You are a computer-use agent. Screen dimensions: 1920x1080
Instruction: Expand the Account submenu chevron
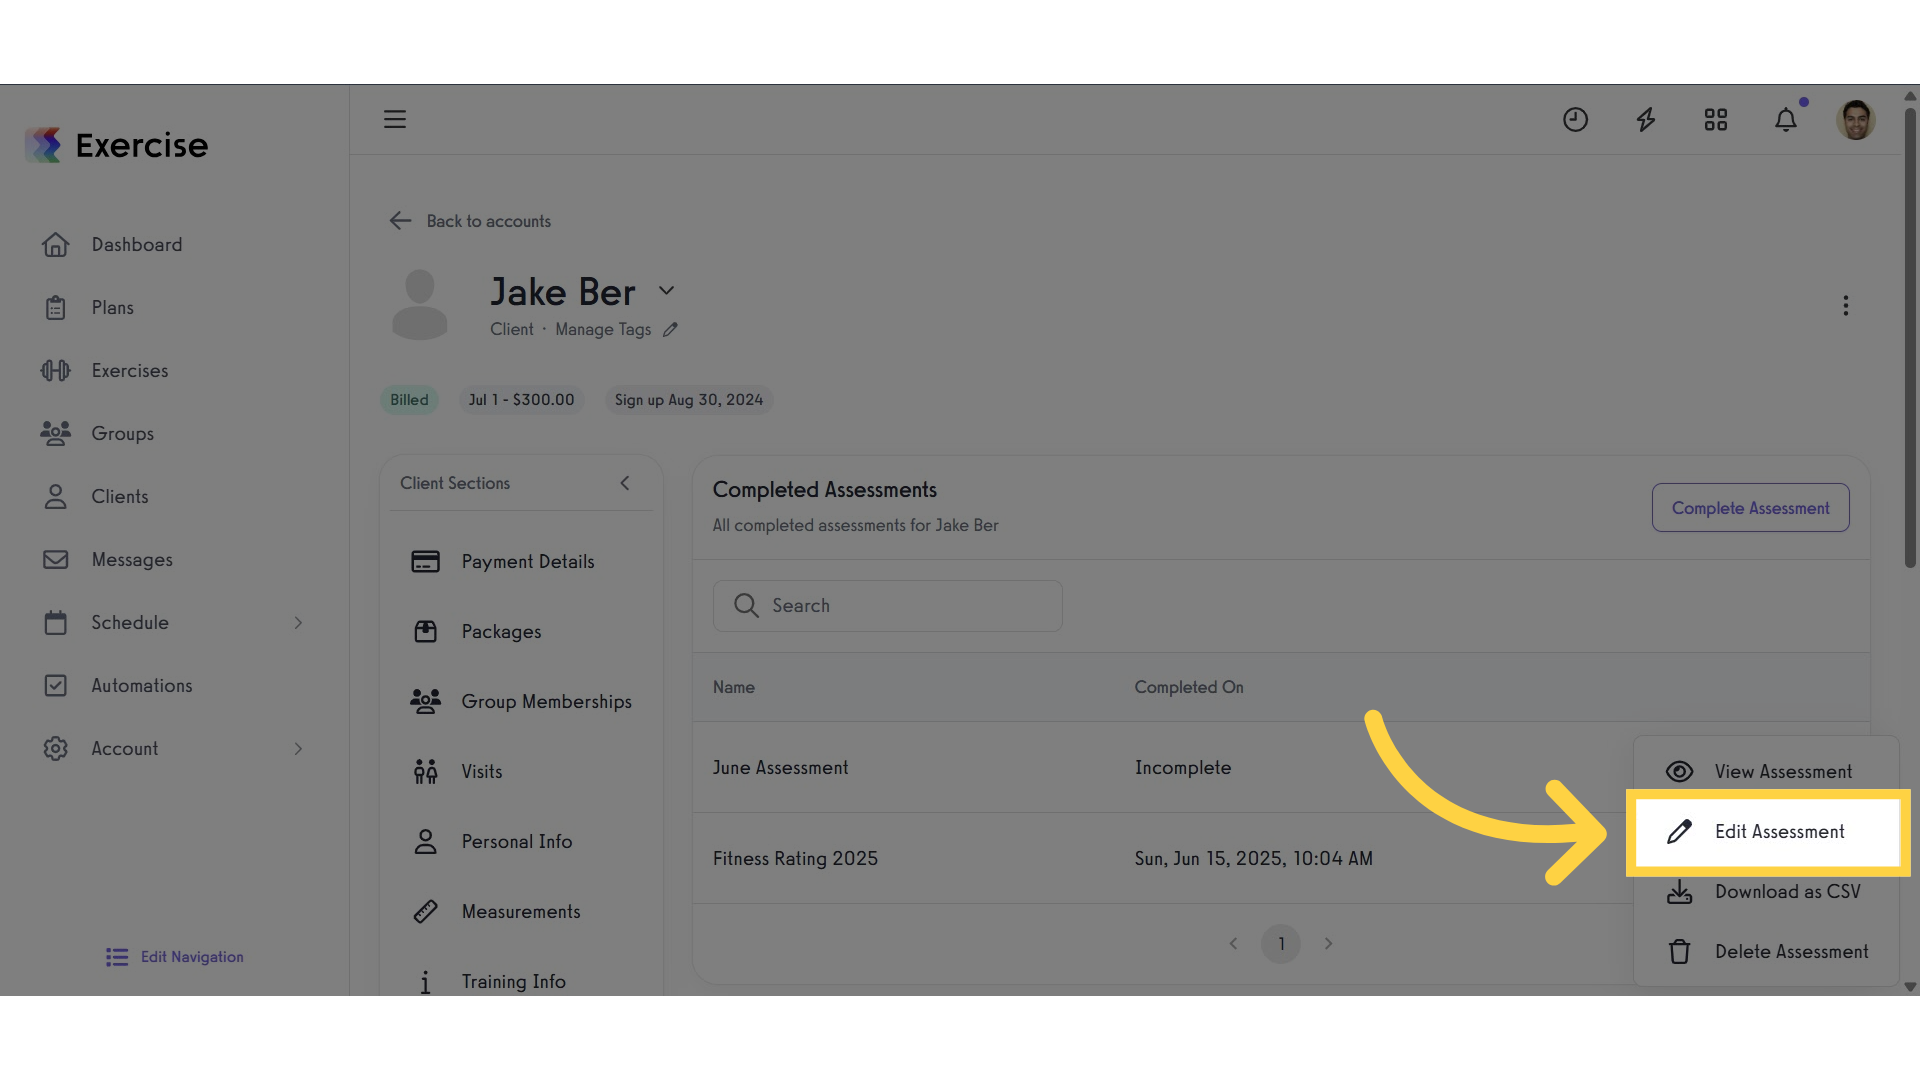click(x=298, y=749)
